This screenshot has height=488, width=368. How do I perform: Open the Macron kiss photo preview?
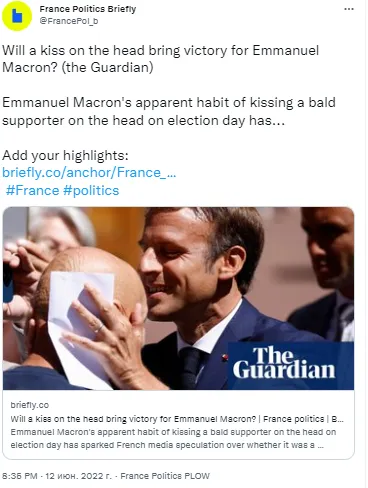[178, 298]
